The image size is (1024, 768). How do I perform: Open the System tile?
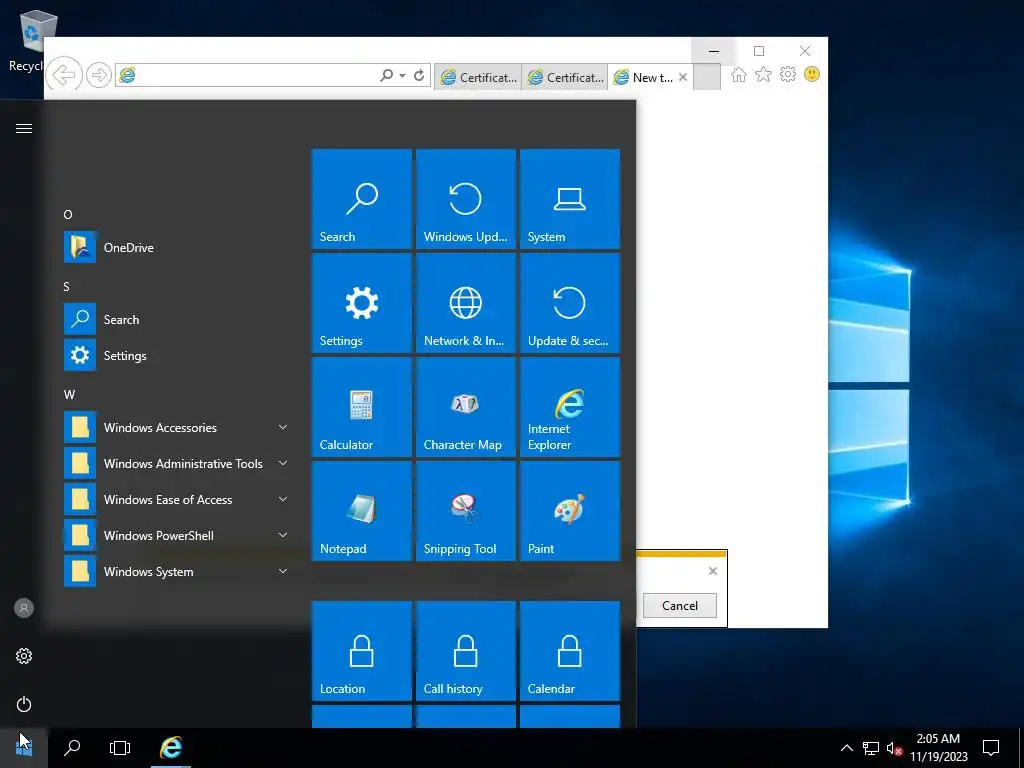[569, 199]
